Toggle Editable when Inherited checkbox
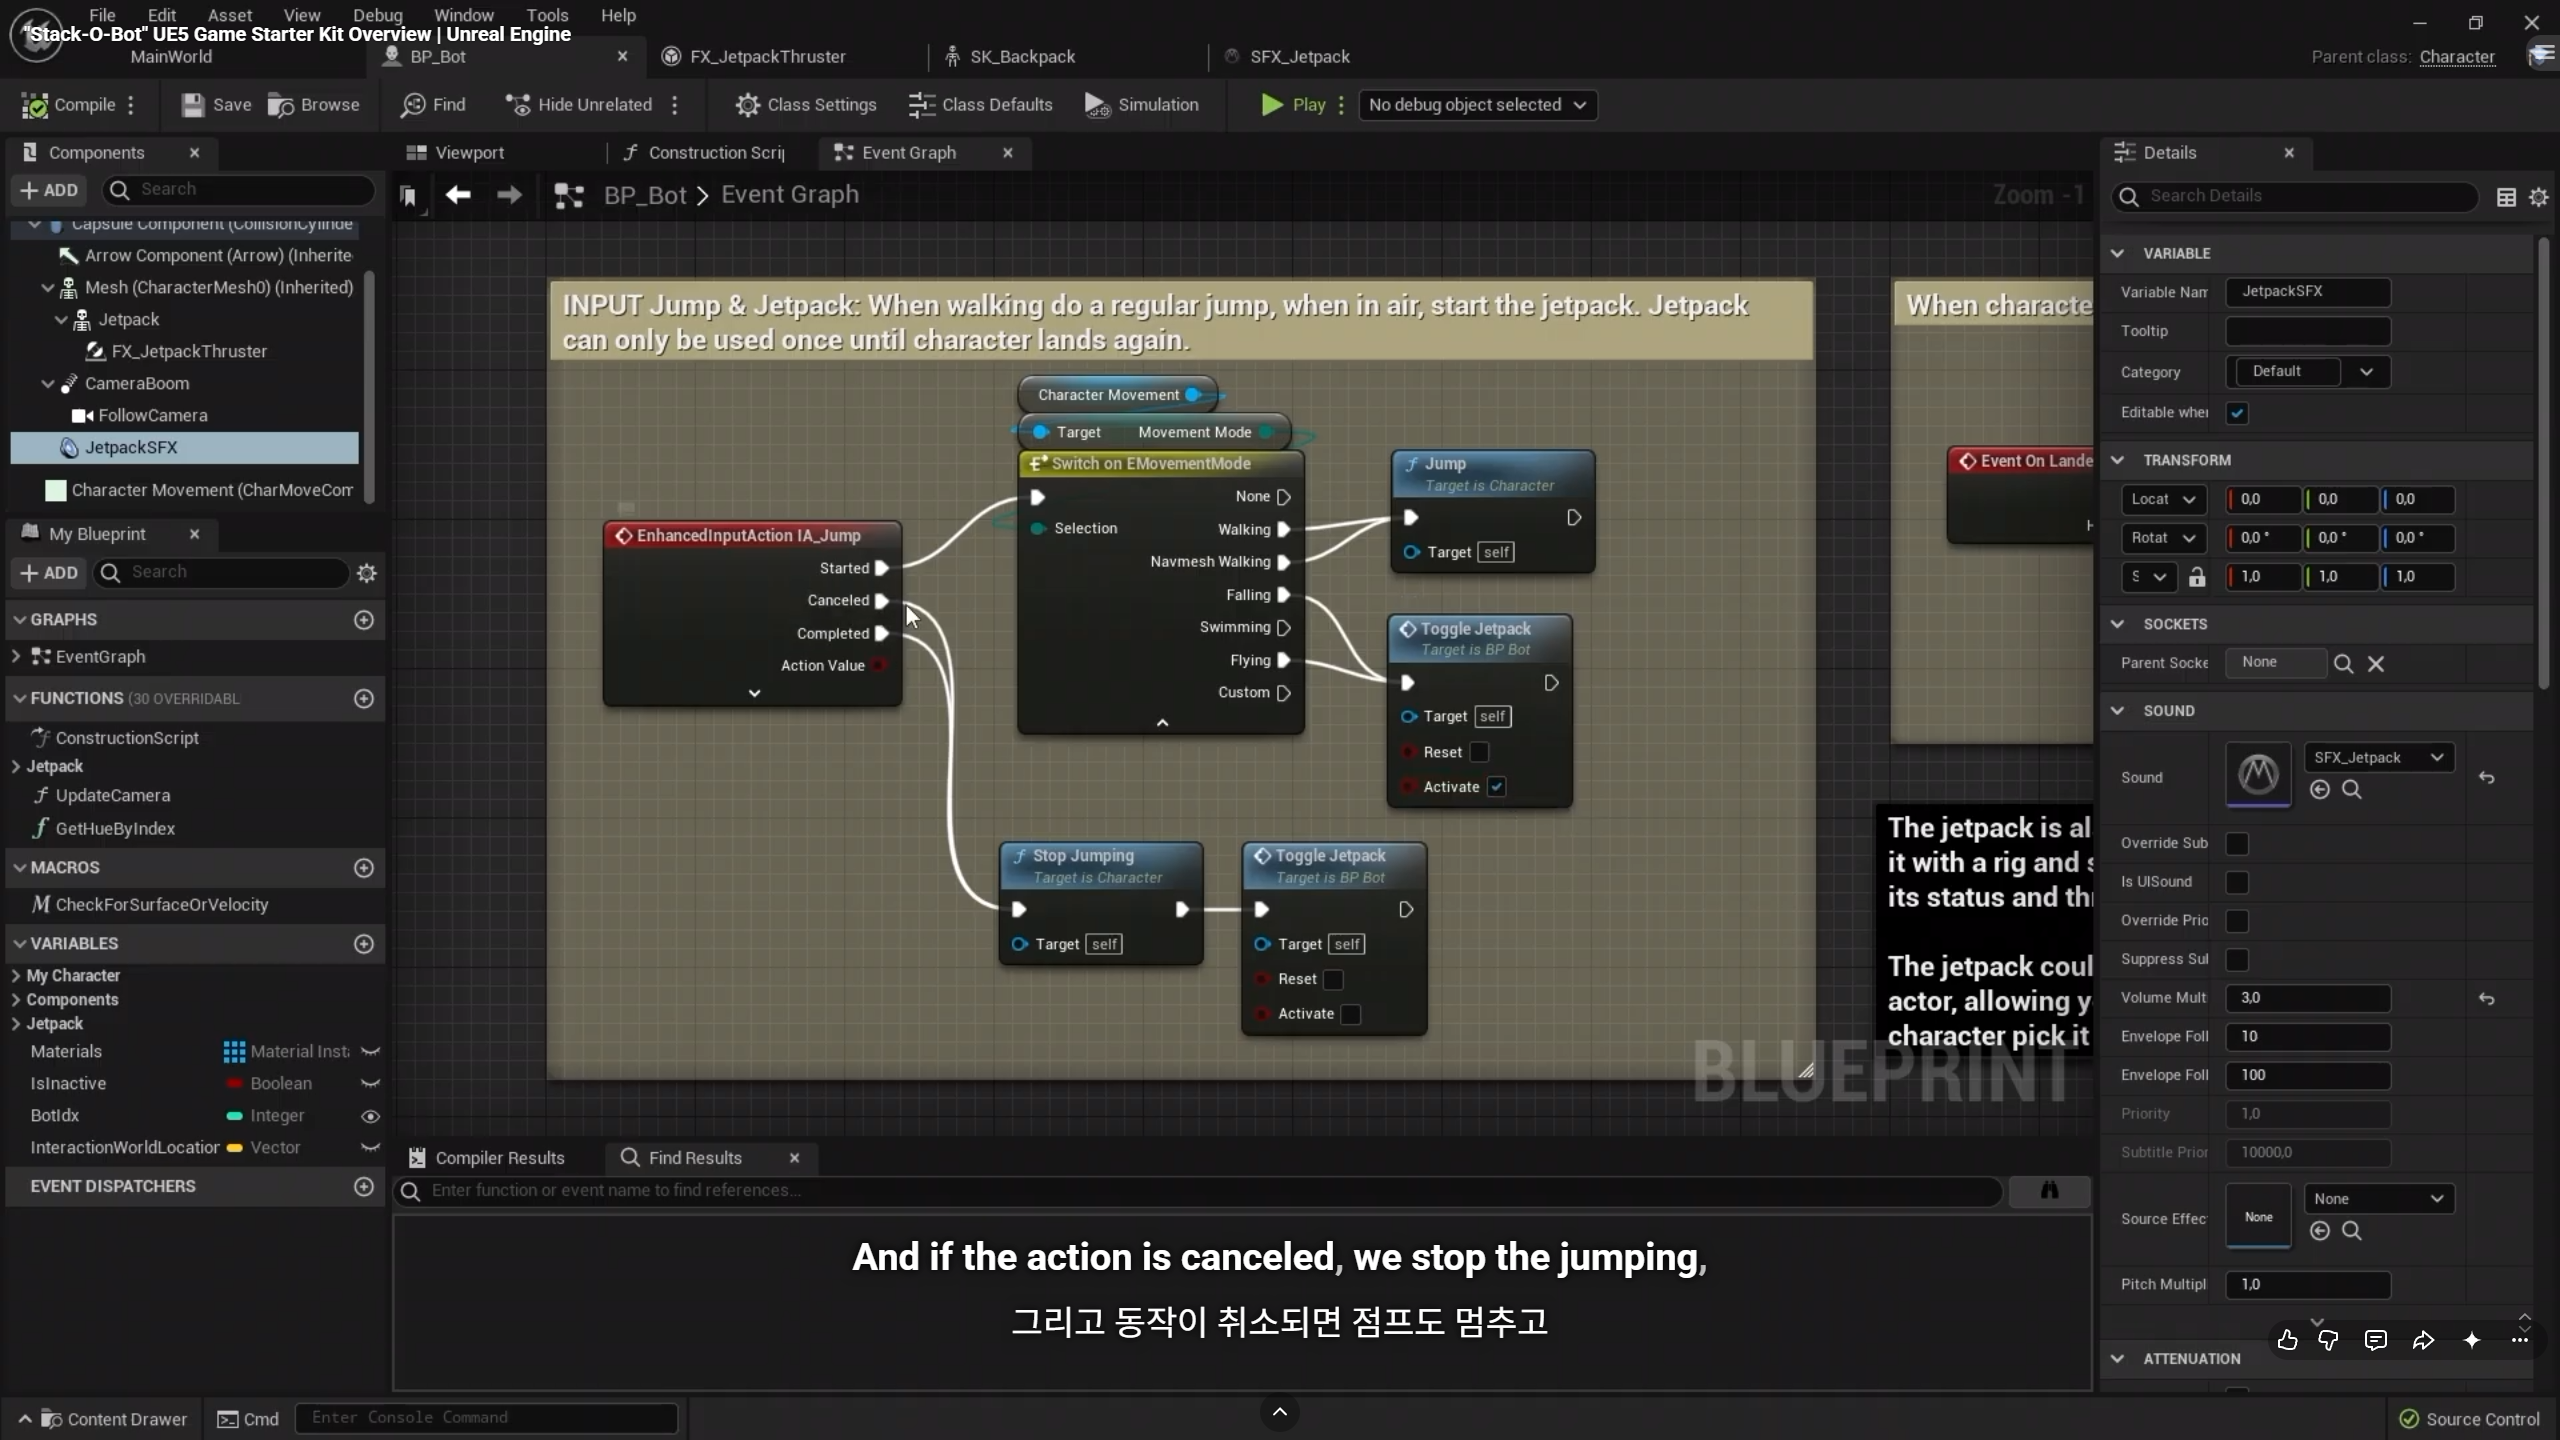The width and height of the screenshot is (2560, 1440). [2237, 413]
